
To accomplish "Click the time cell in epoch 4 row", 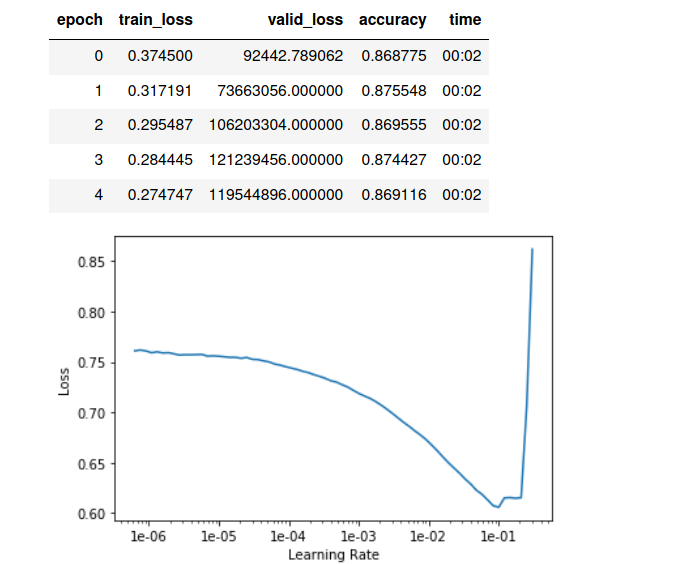I will coord(462,195).
